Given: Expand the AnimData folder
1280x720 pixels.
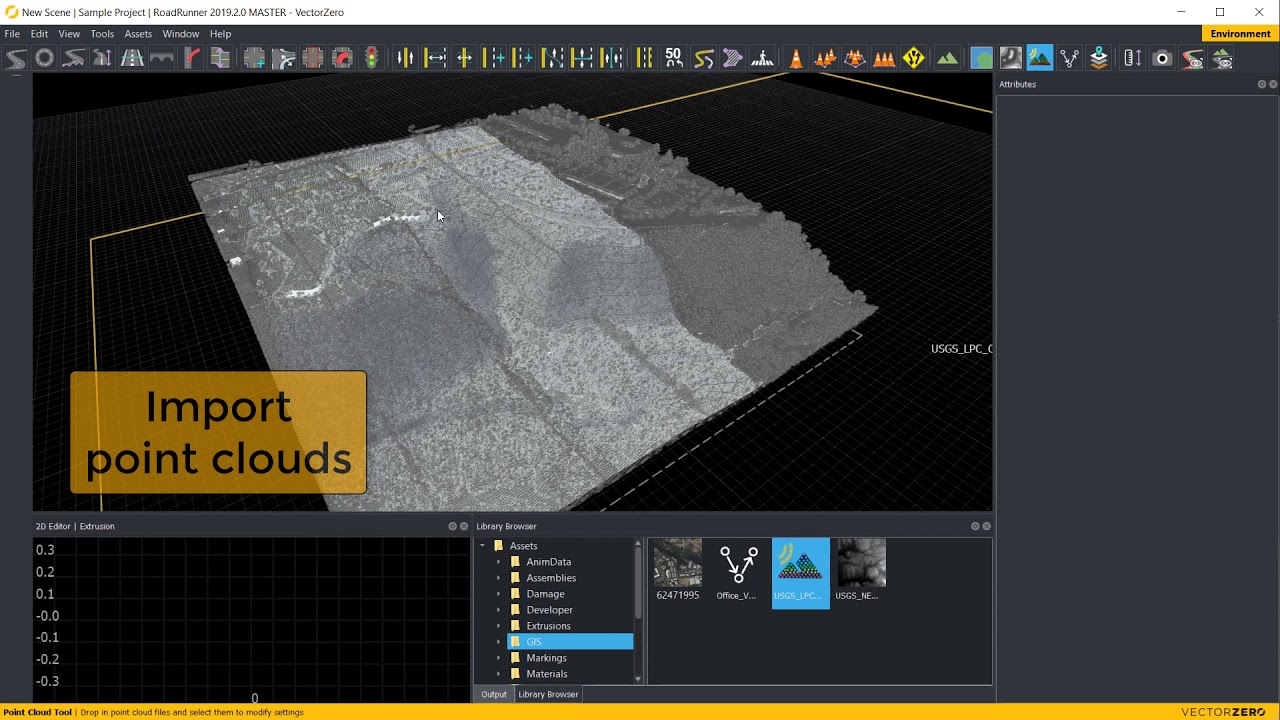Looking at the screenshot, I should 499,562.
